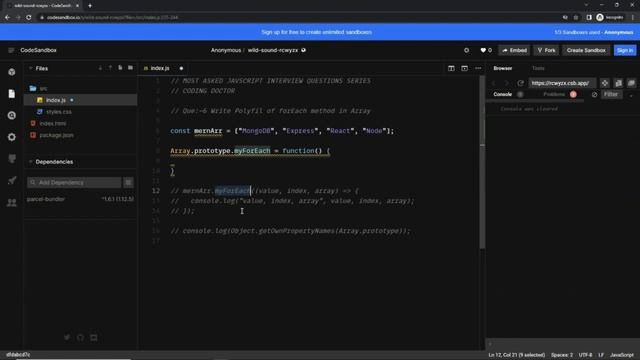This screenshot has height=360, width=640.
Task: Switch to the index.js editor tab
Action: (x=160, y=68)
